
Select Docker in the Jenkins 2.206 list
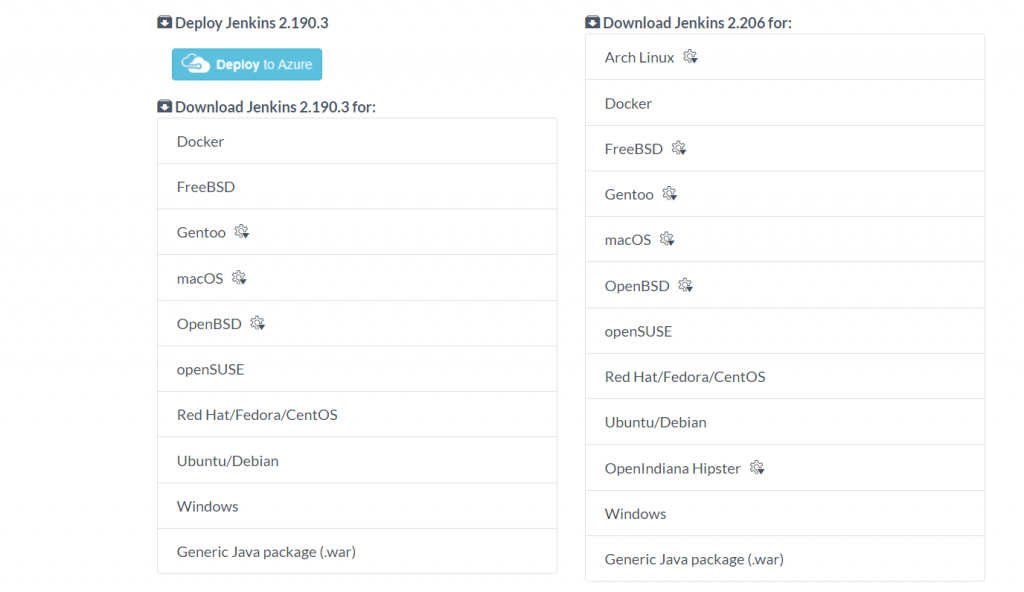(x=785, y=103)
